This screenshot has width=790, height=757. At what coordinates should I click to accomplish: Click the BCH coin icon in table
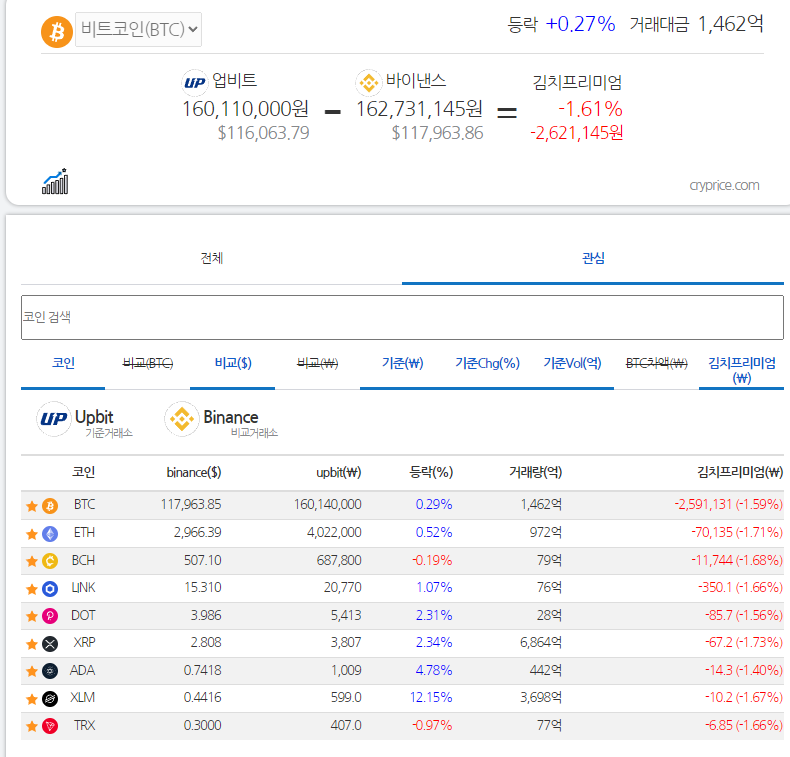click(x=50, y=561)
